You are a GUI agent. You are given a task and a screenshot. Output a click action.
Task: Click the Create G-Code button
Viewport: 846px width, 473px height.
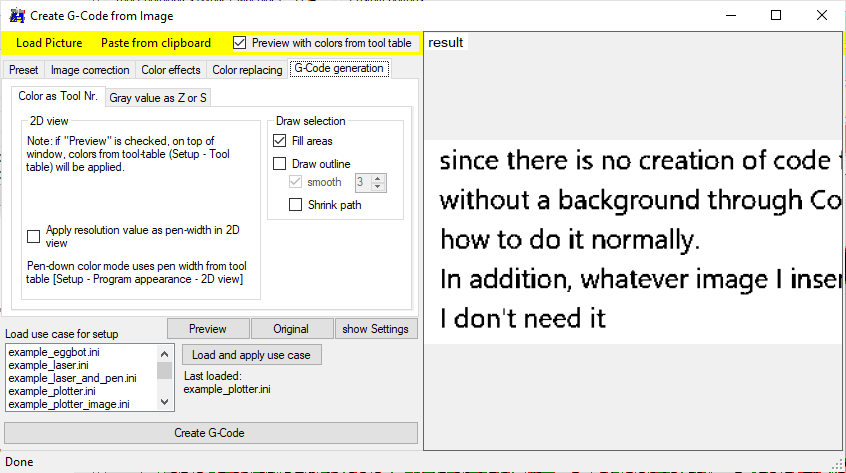click(210, 433)
